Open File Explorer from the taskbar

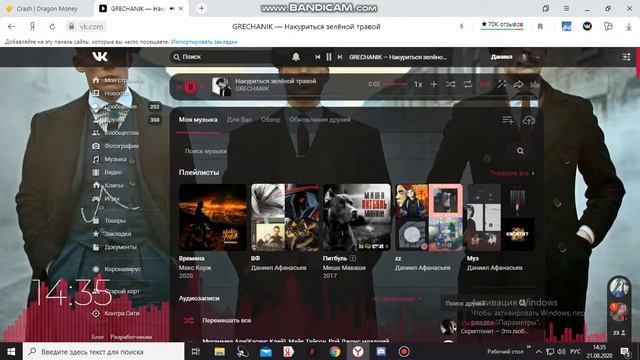pos(220,351)
